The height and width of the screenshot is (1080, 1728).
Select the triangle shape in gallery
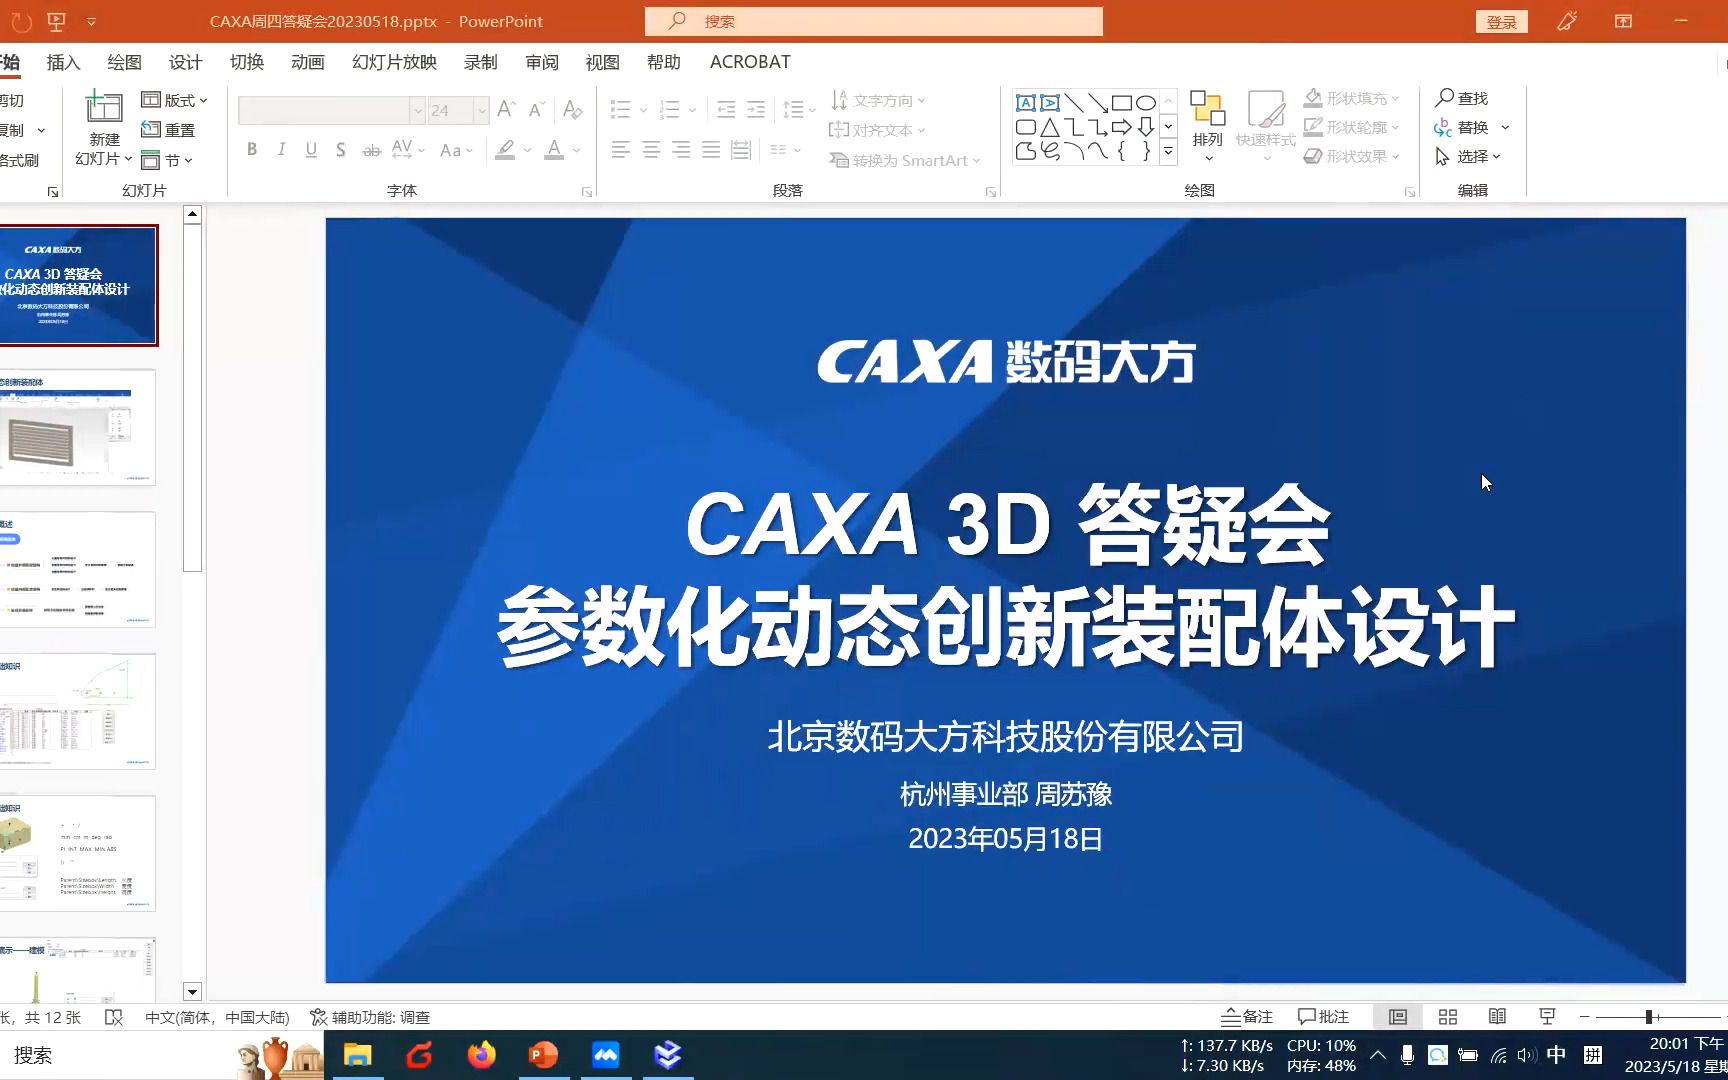[x=1049, y=127]
